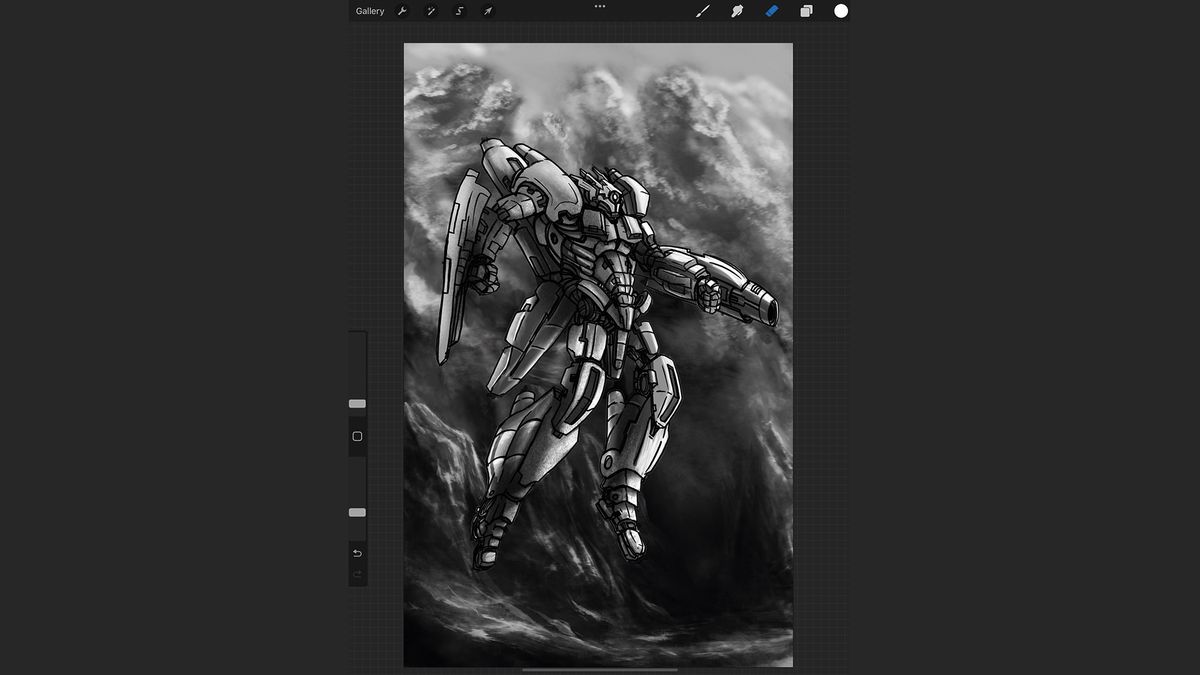Tap the opacity slider at sidebar bottom
This screenshot has height=675, width=1200.
(x=357, y=512)
